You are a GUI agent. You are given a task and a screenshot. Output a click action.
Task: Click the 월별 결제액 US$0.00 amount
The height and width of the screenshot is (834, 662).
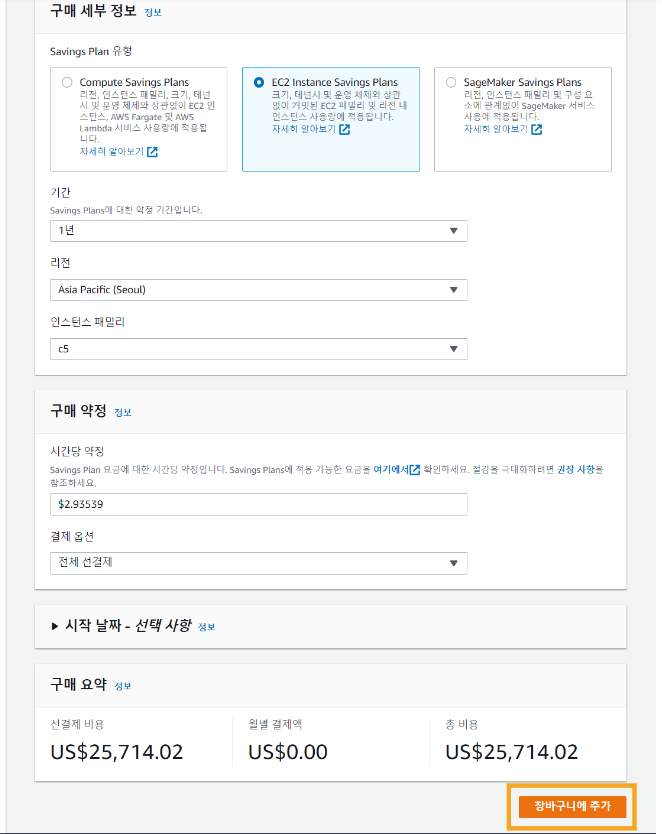pos(288,752)
